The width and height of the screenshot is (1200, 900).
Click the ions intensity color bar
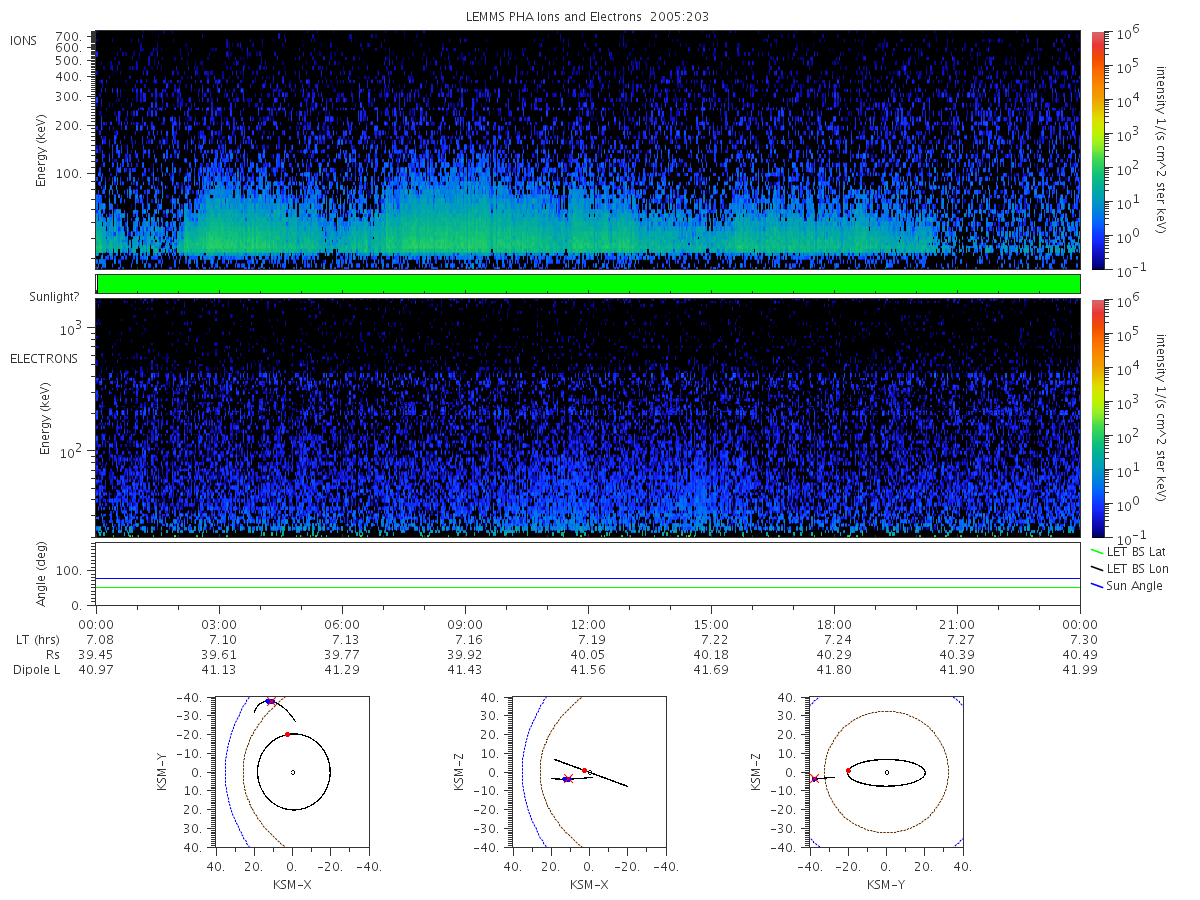[1097, 150]
